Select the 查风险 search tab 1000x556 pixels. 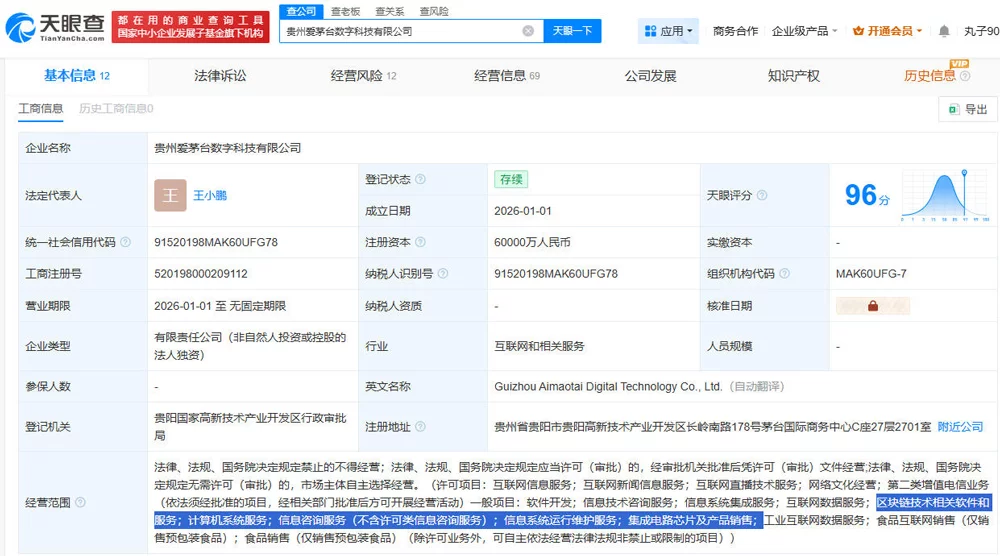coord(434,11)
